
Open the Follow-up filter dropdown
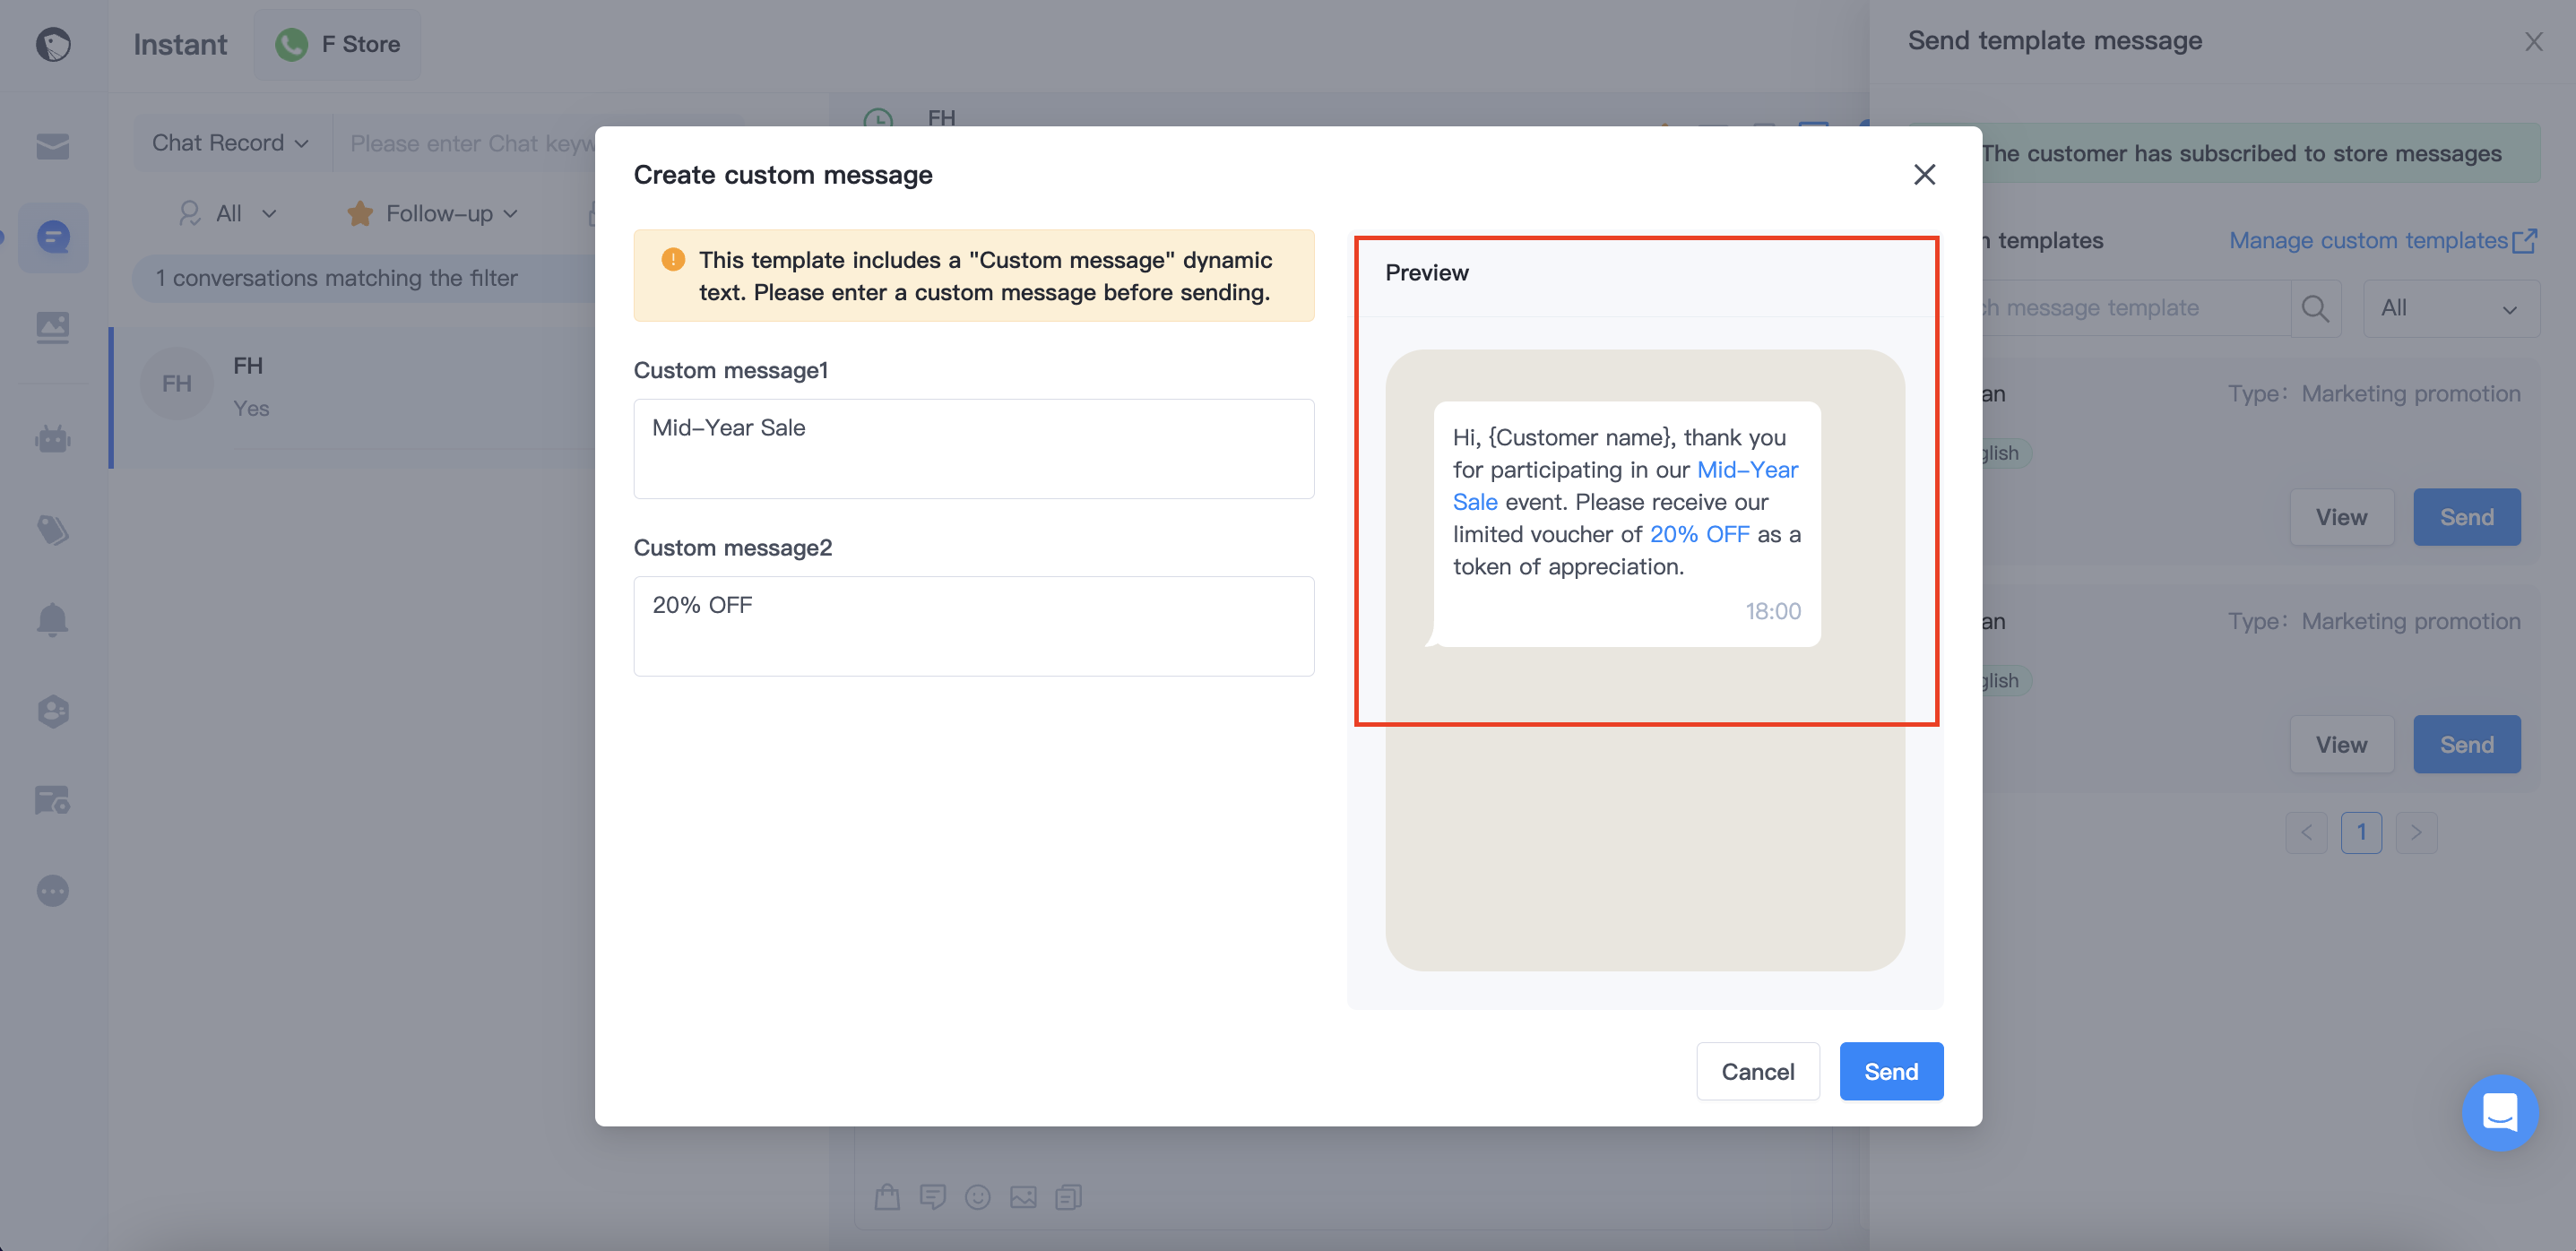(432, 213)
